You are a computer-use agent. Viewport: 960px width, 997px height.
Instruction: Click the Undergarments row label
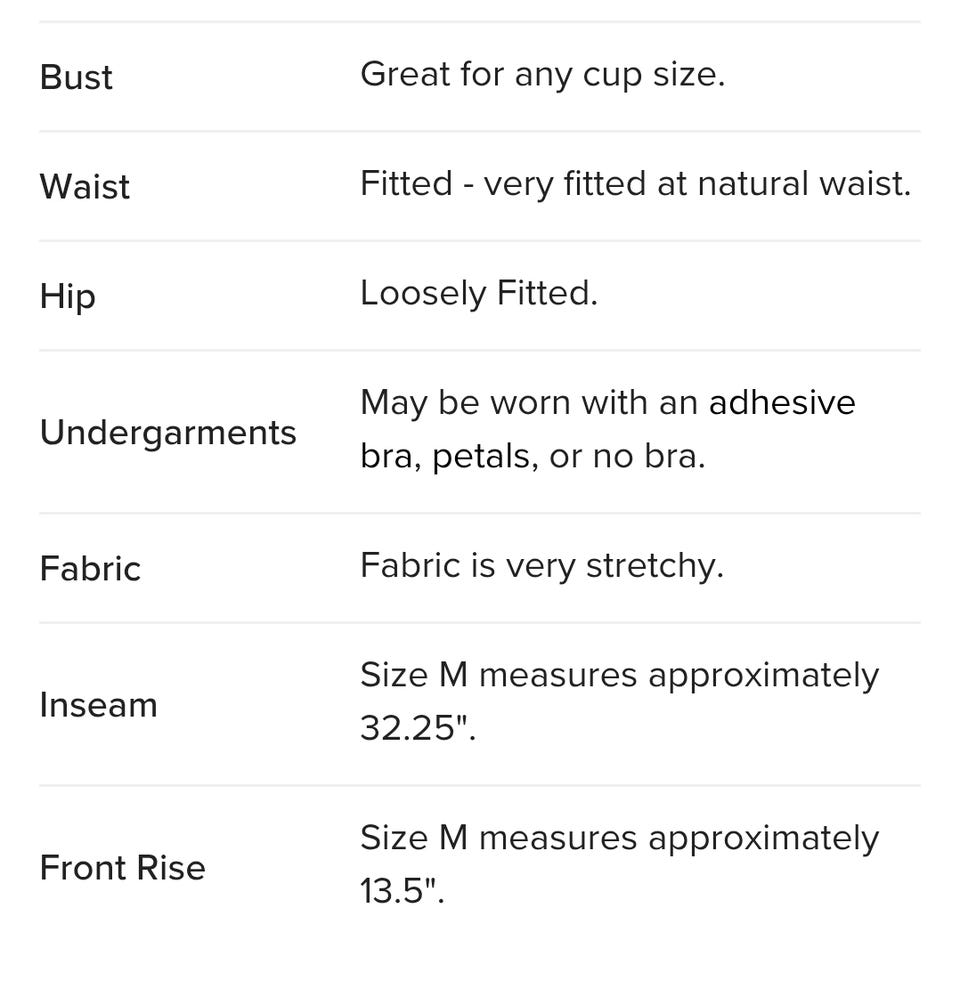tap(168, 433)
